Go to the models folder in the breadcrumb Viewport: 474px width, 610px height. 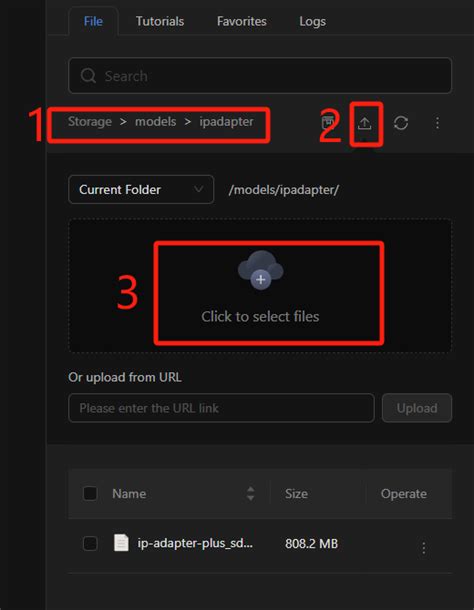coord(155,121)
